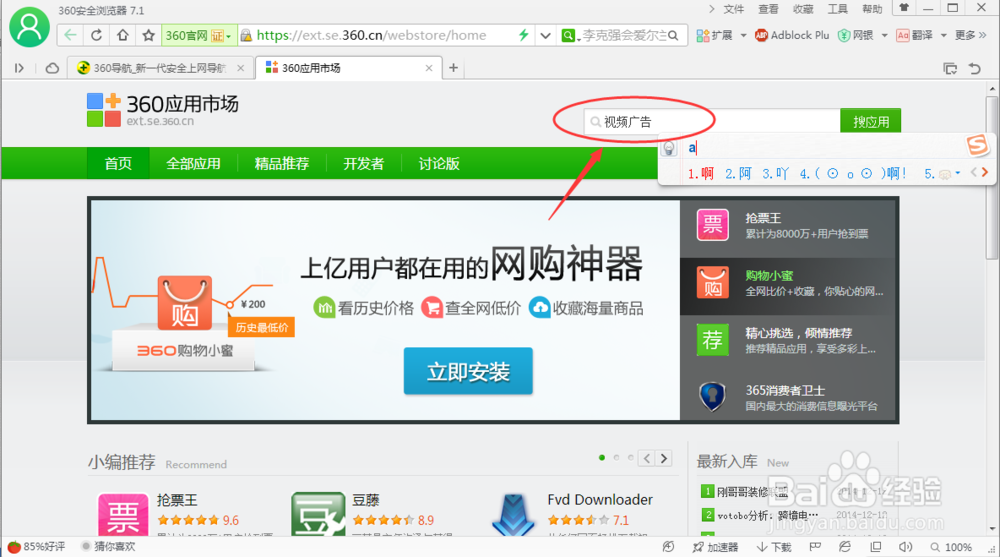The image size is (1000, 557).
Task: Click the Sogou input method logo
Action: pos(977,145)
